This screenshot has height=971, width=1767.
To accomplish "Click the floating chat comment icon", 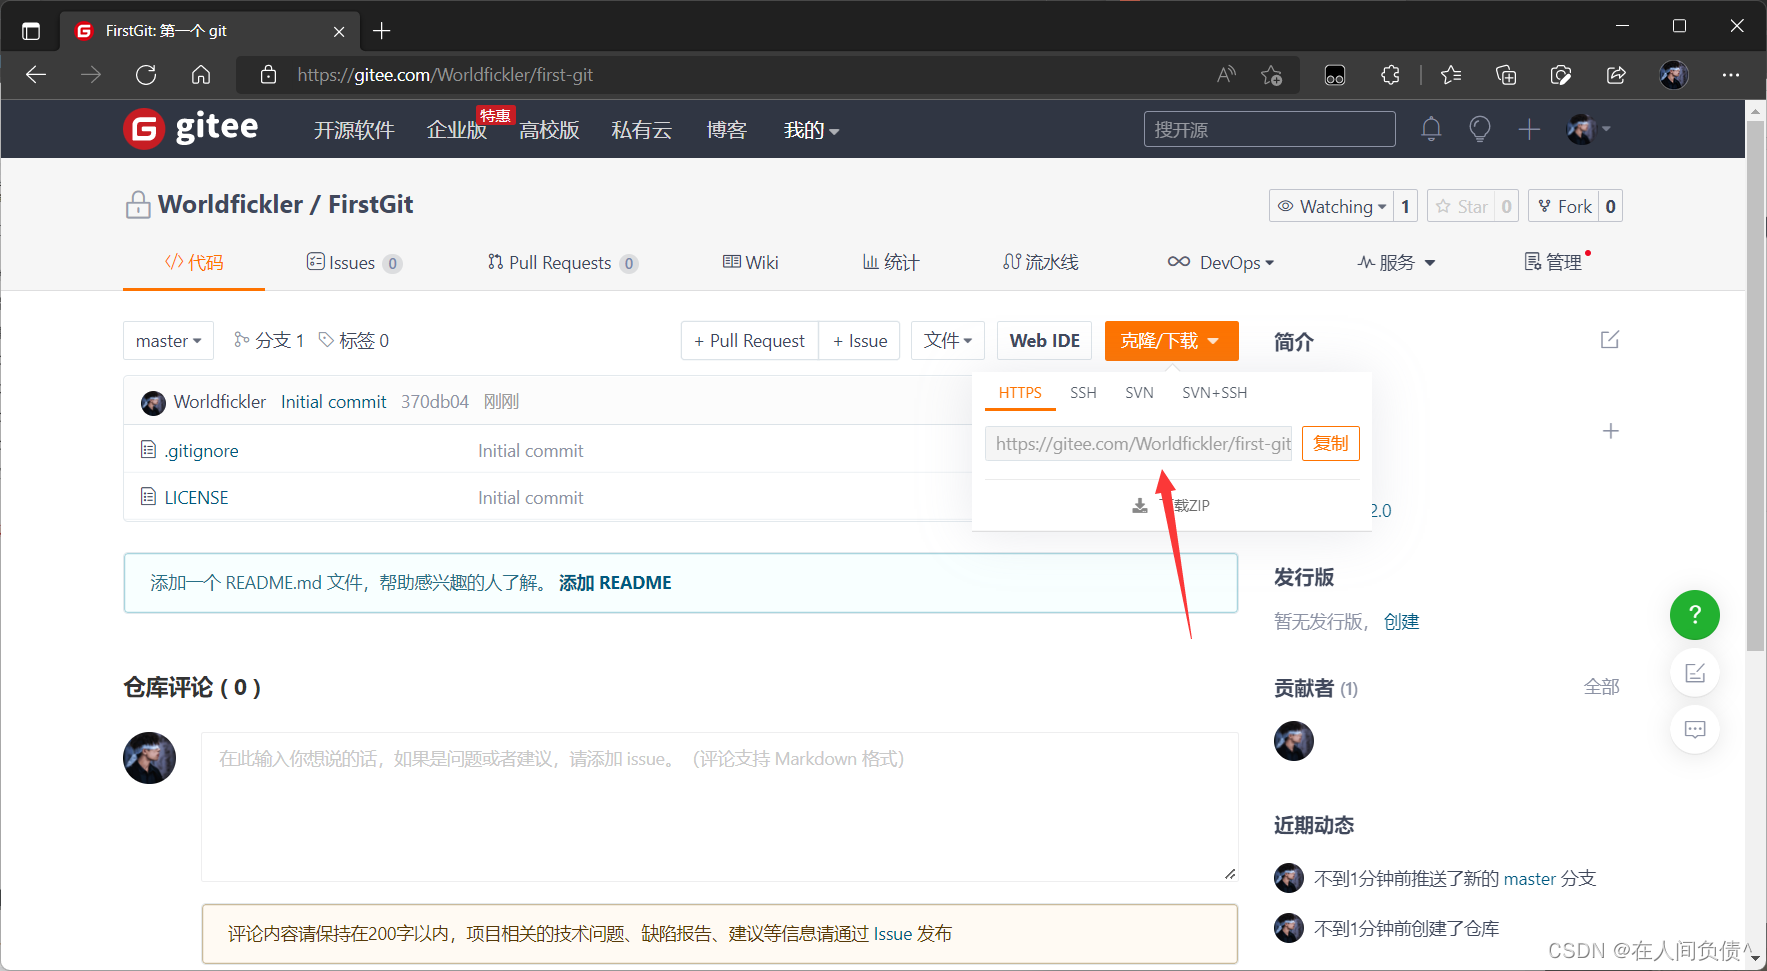I will click(x=1695, y=729).
